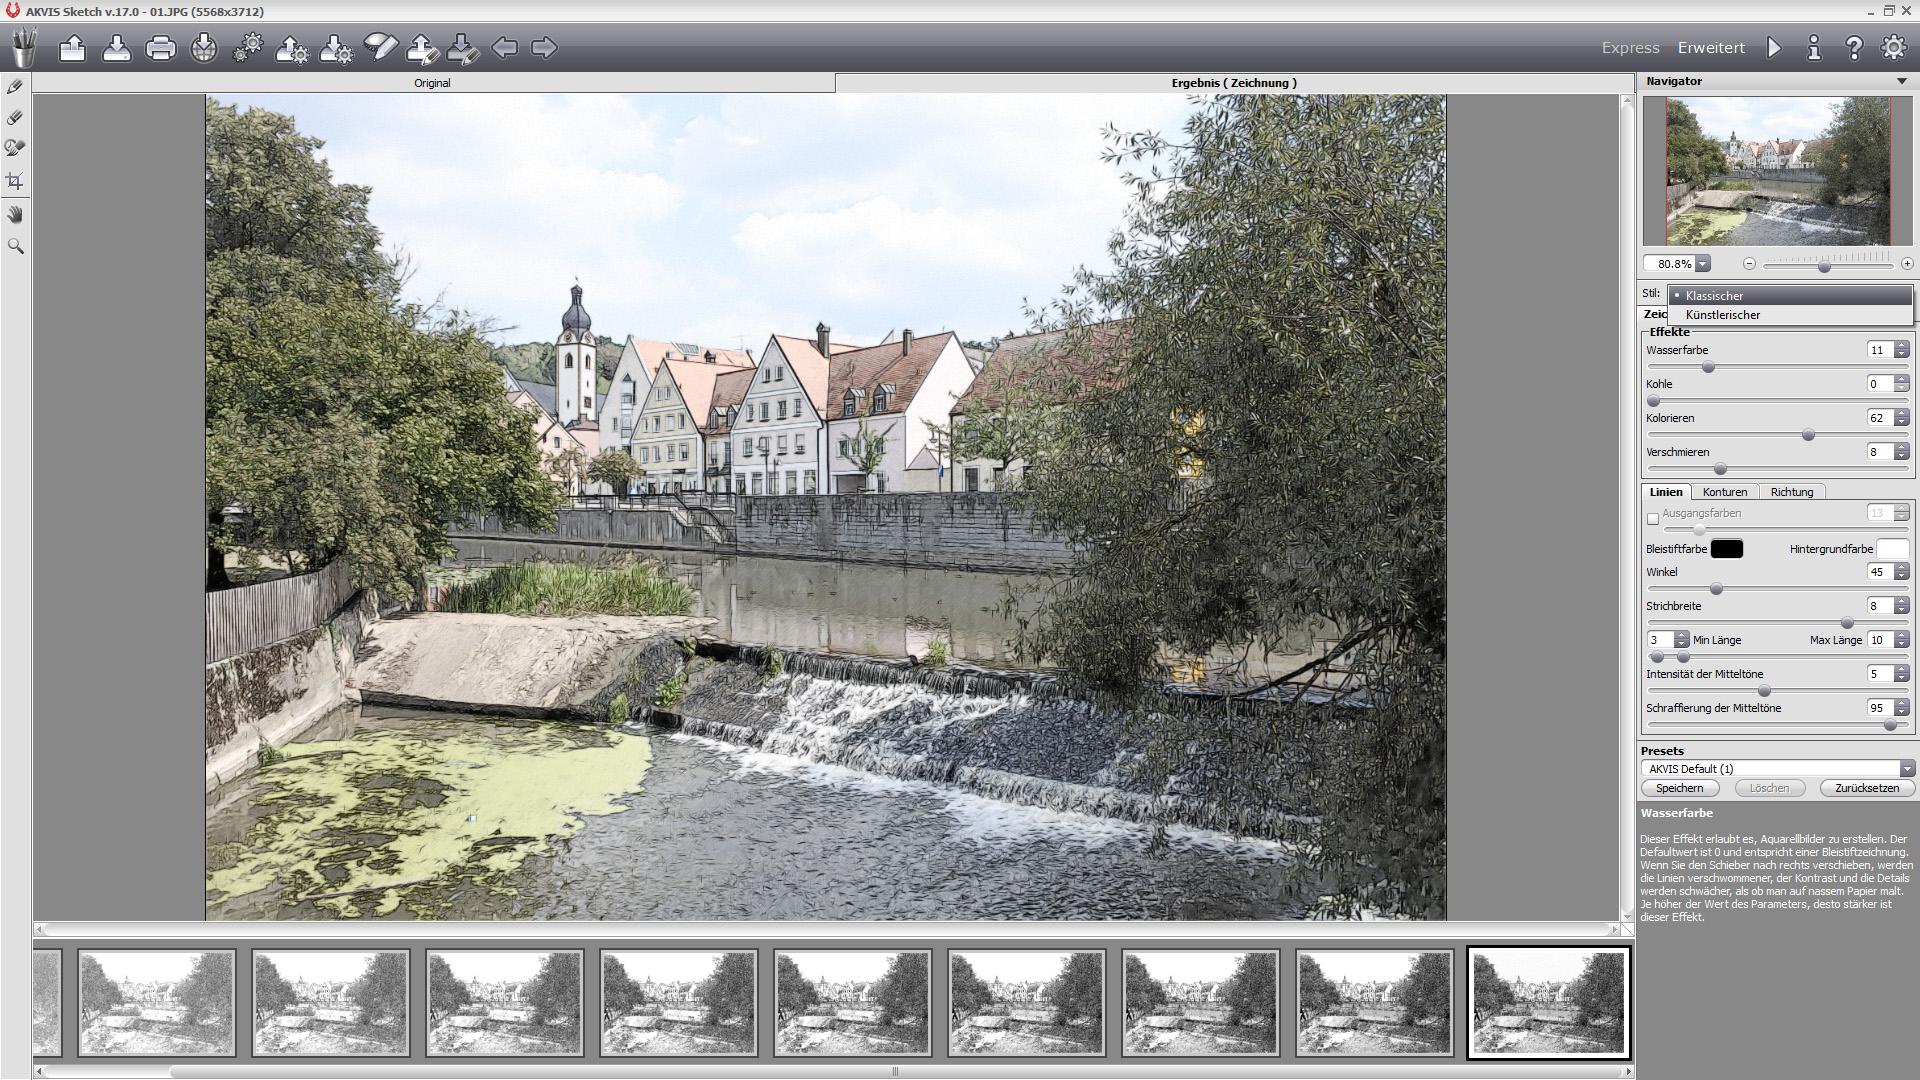Open the black Bleistiftfarbe color swatch
This screenshot has height=1080, width=1920.
[1727, 549]
